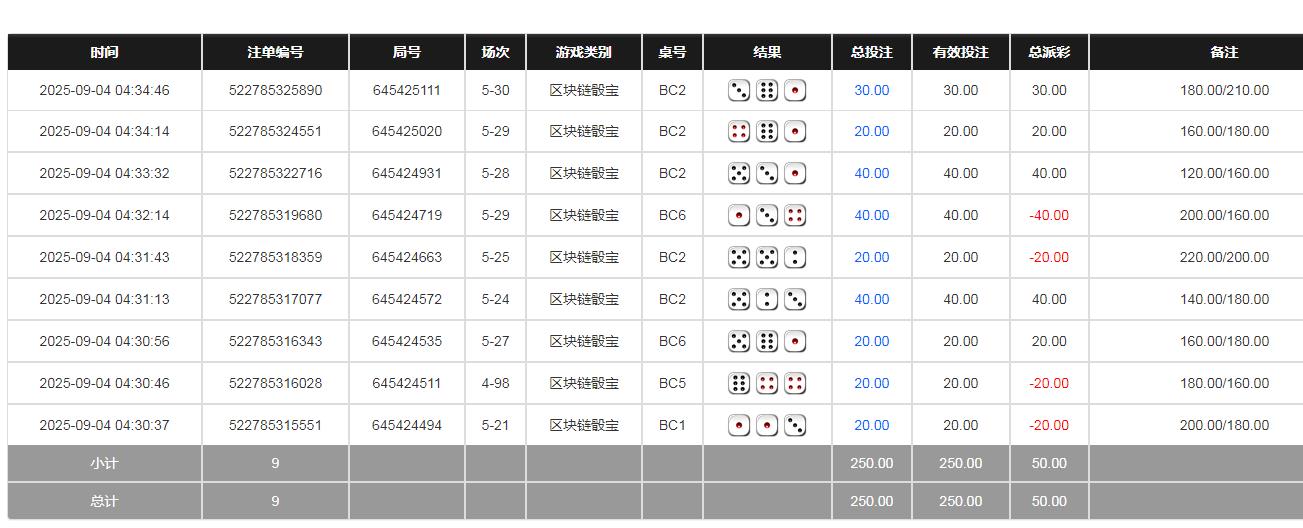Click dice result icons for round 645424494
Screen dimensions: 1303x528
click(x=767, y=425)
